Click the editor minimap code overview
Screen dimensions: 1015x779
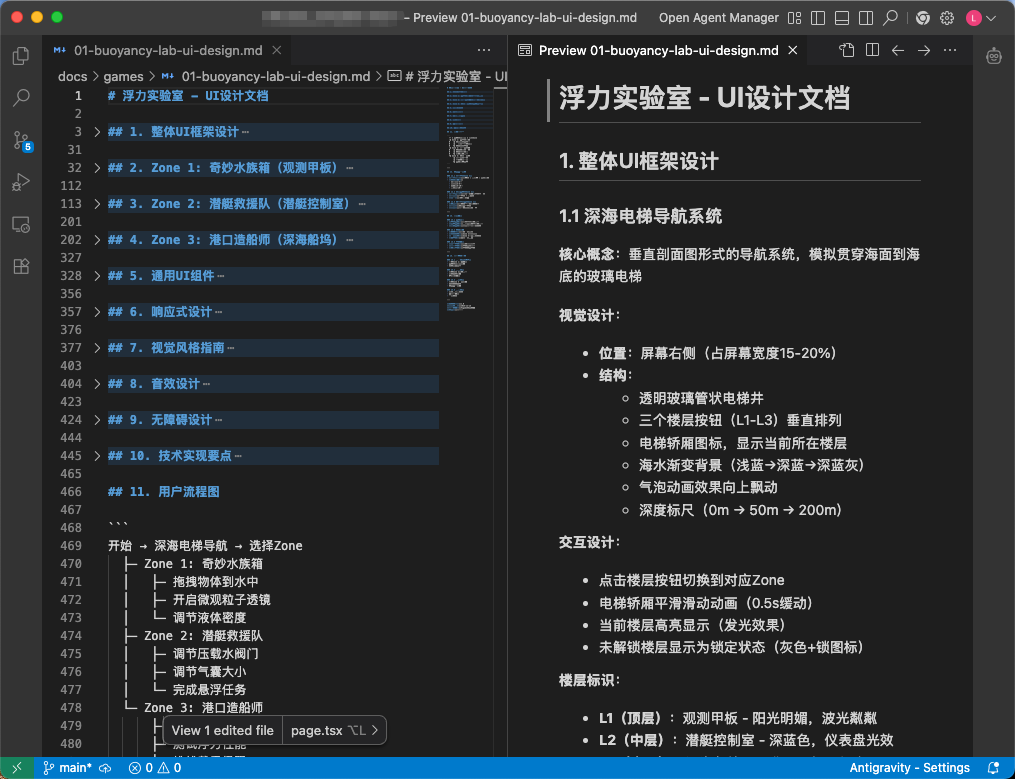[469, 199]
